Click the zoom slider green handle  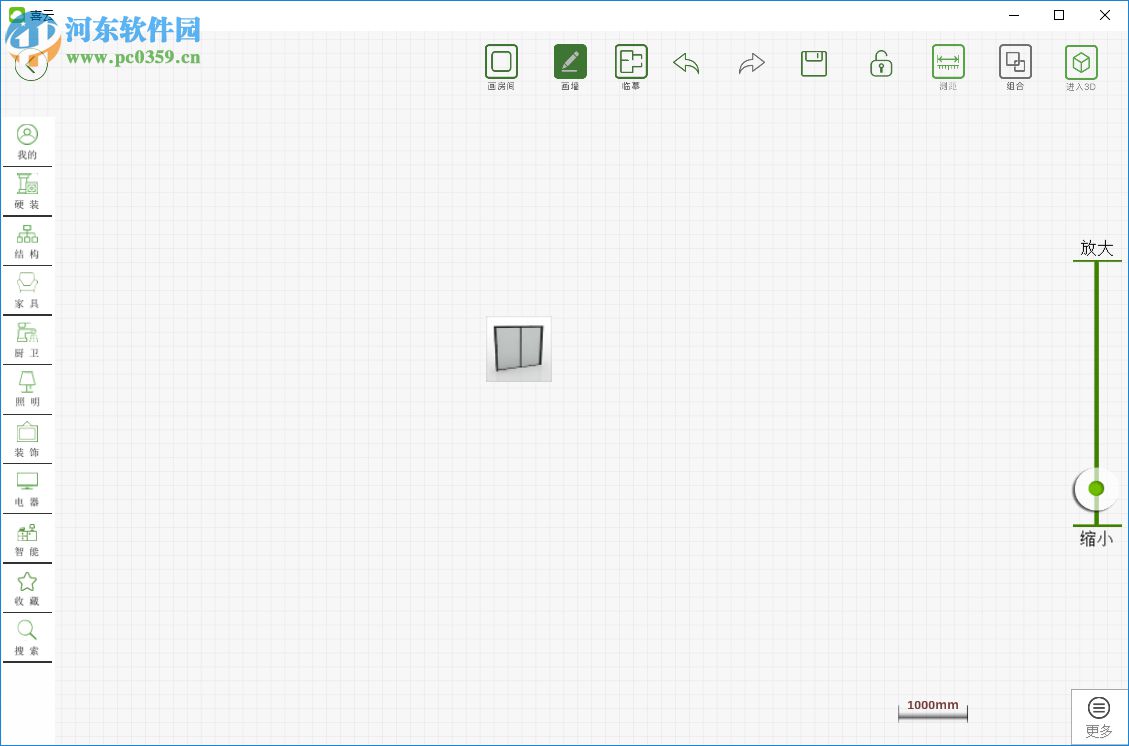pos(1096,489)
